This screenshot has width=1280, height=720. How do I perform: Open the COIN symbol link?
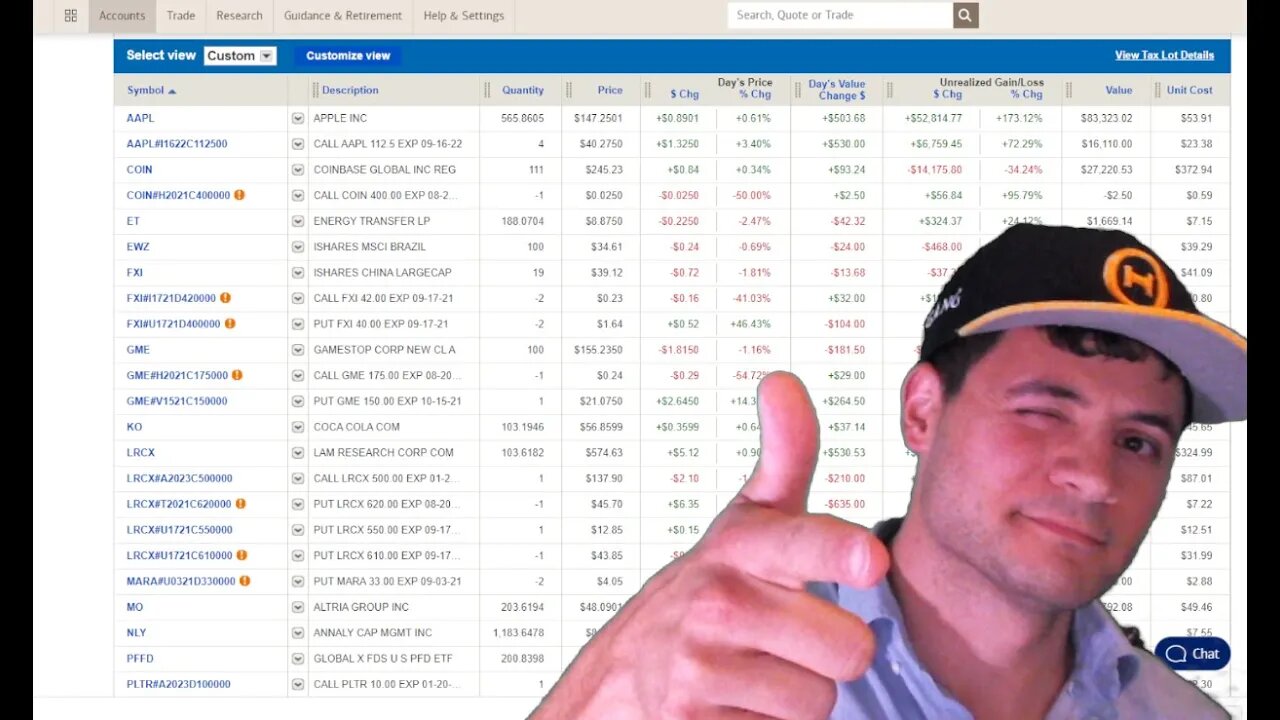(139, 170)
